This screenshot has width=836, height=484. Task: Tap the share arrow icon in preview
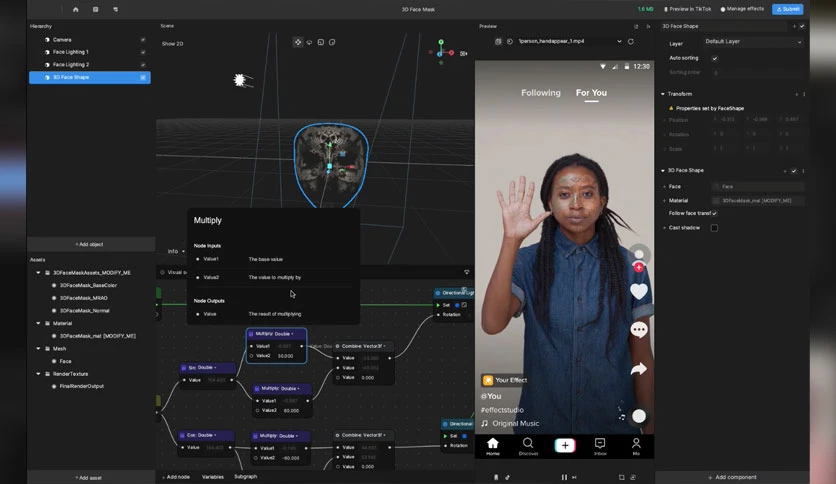click(639, 369)
